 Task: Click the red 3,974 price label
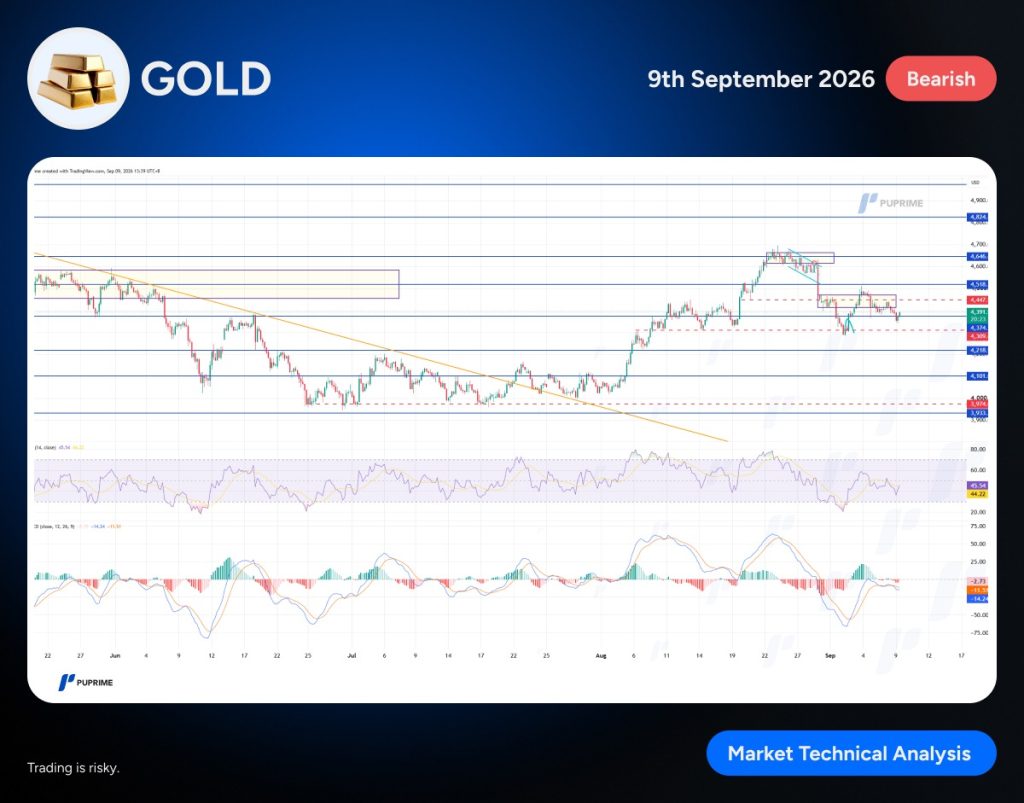[x=978, y=405]
